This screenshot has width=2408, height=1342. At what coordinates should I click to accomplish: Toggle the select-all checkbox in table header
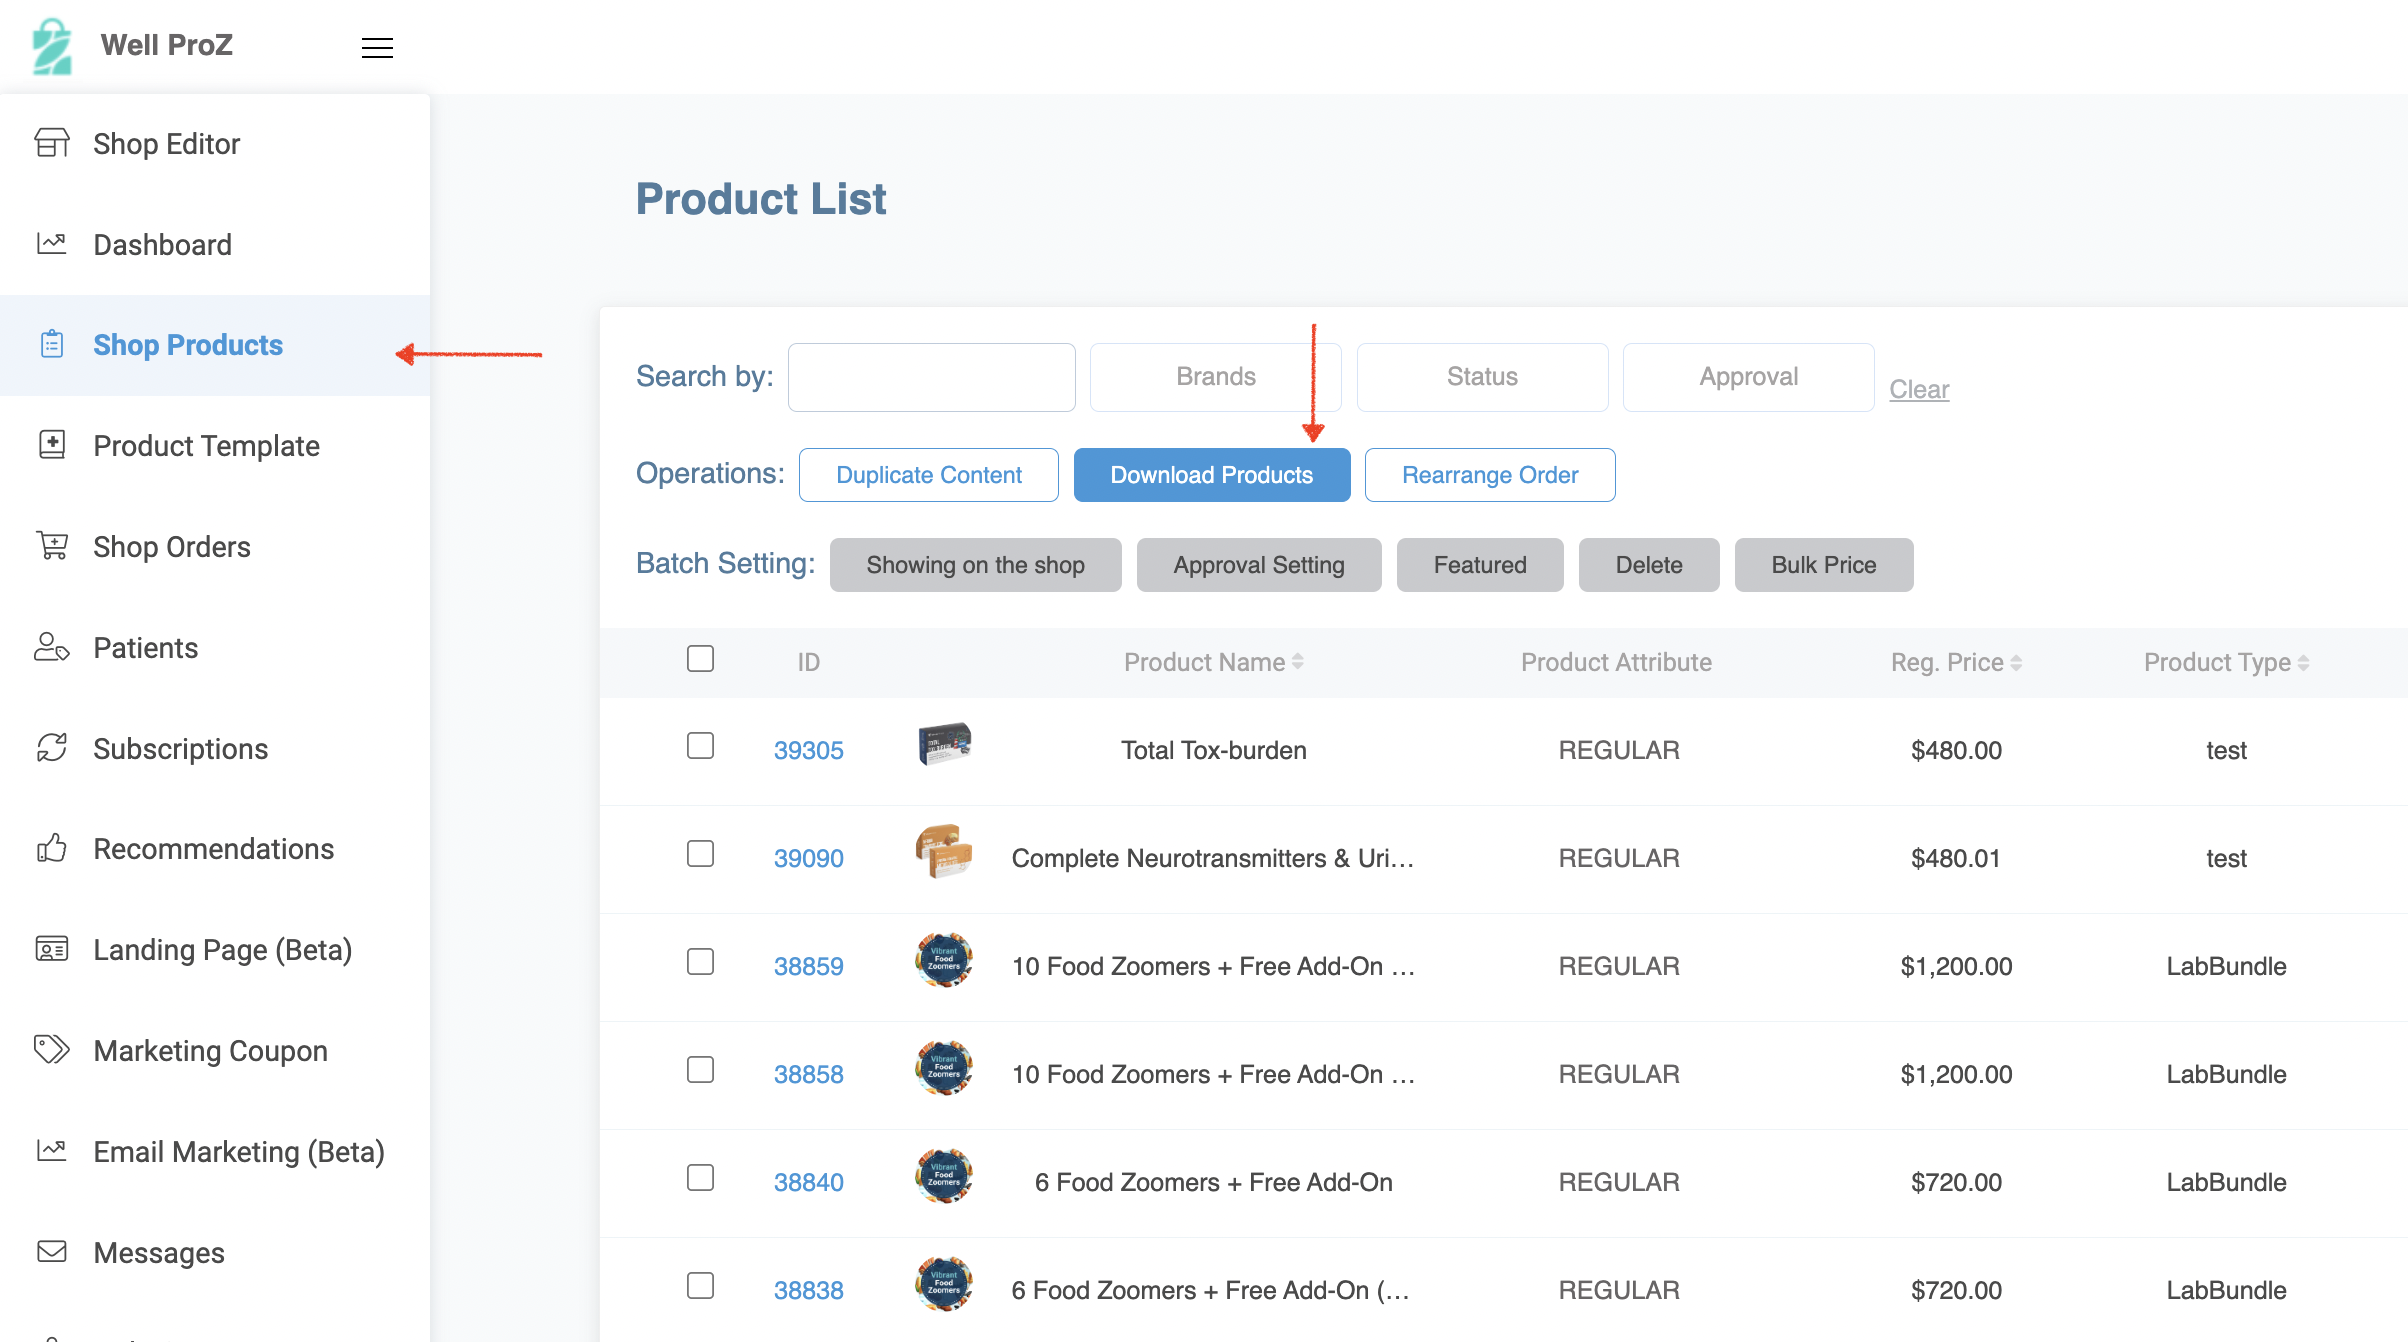pos(700,659)
